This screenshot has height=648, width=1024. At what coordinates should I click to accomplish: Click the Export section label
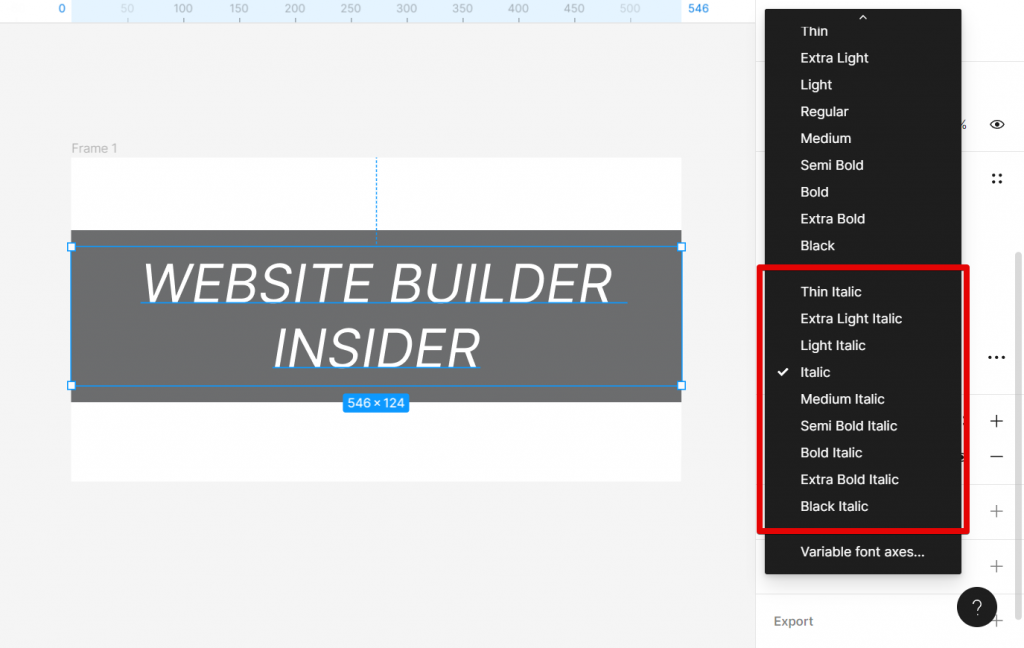pos(793,621)
